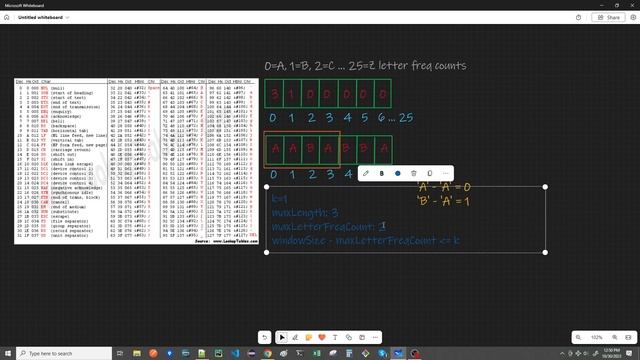The width and height of the screenshot is (640, 360).
Task: Toggle bold on the selected text box
Action: click(x=382, y=173)
